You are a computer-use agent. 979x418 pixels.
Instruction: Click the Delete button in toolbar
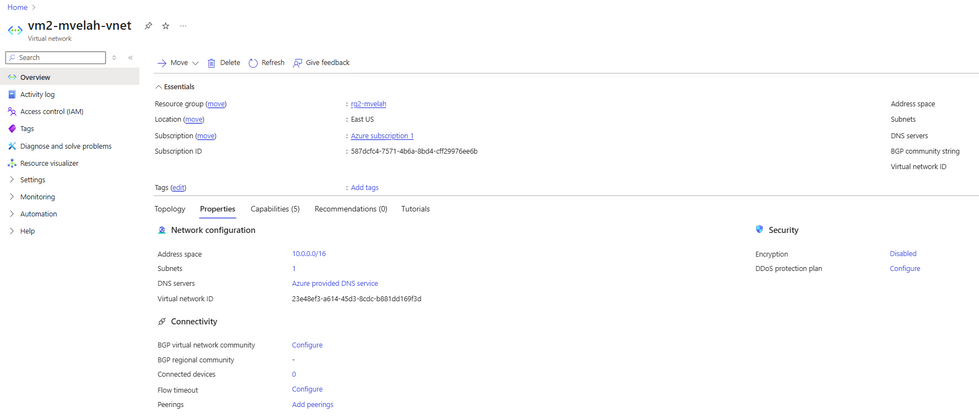[x=224, y=62]
